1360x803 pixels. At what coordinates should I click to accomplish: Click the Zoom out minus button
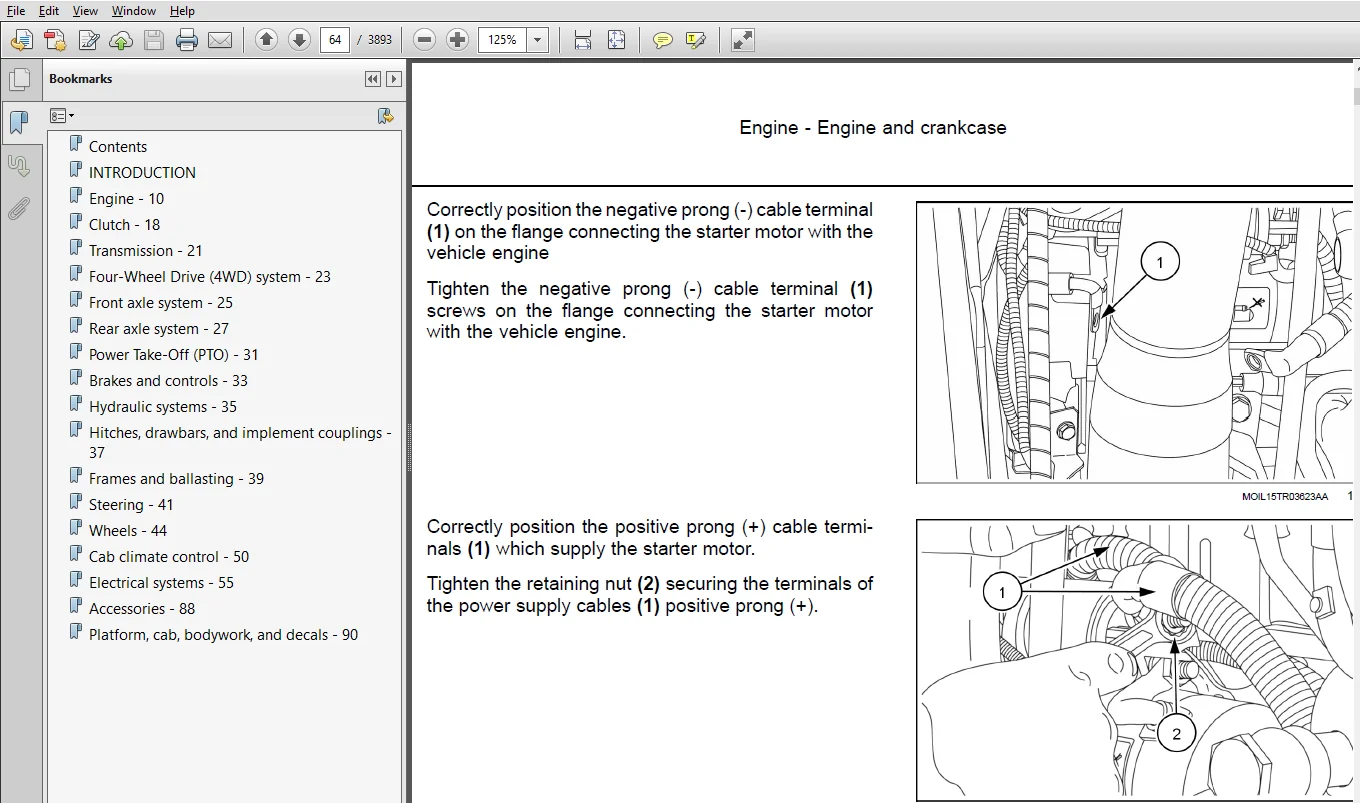click(x=425, y=40)
